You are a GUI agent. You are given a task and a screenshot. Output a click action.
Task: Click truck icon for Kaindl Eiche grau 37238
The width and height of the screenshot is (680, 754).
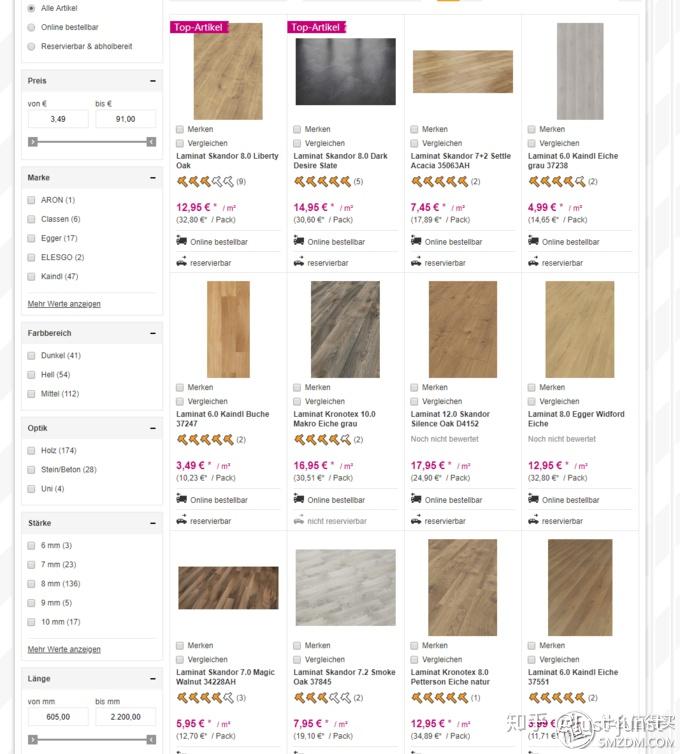point(533,240)
